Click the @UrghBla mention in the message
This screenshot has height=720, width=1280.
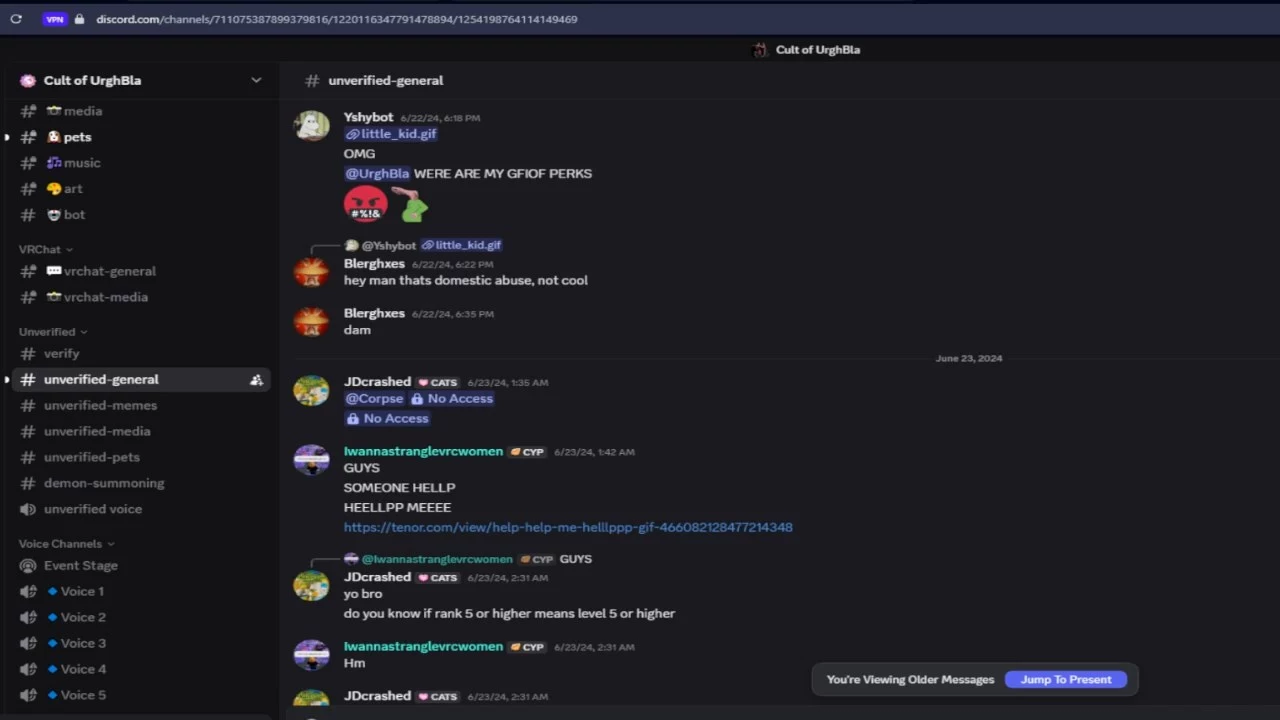tap(377, 173)
